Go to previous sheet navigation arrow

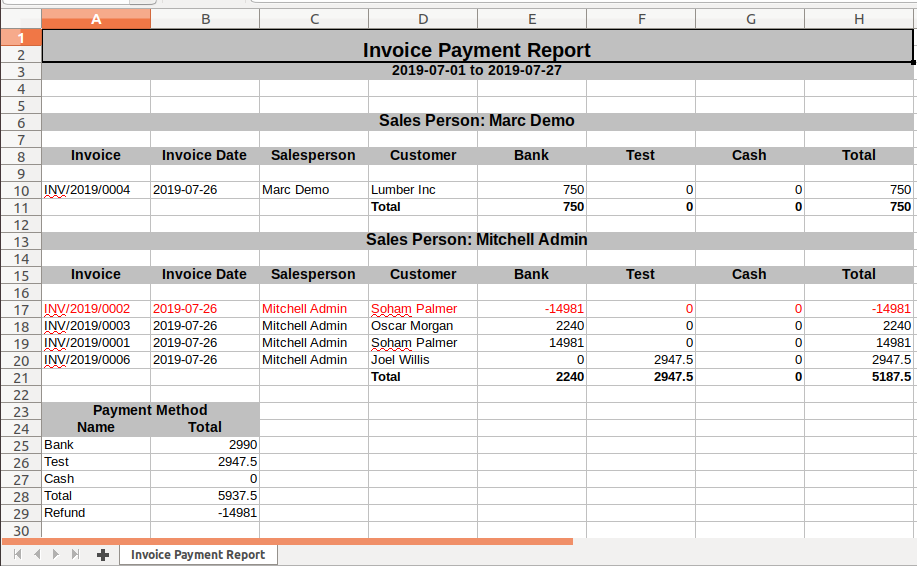(37, 554)
